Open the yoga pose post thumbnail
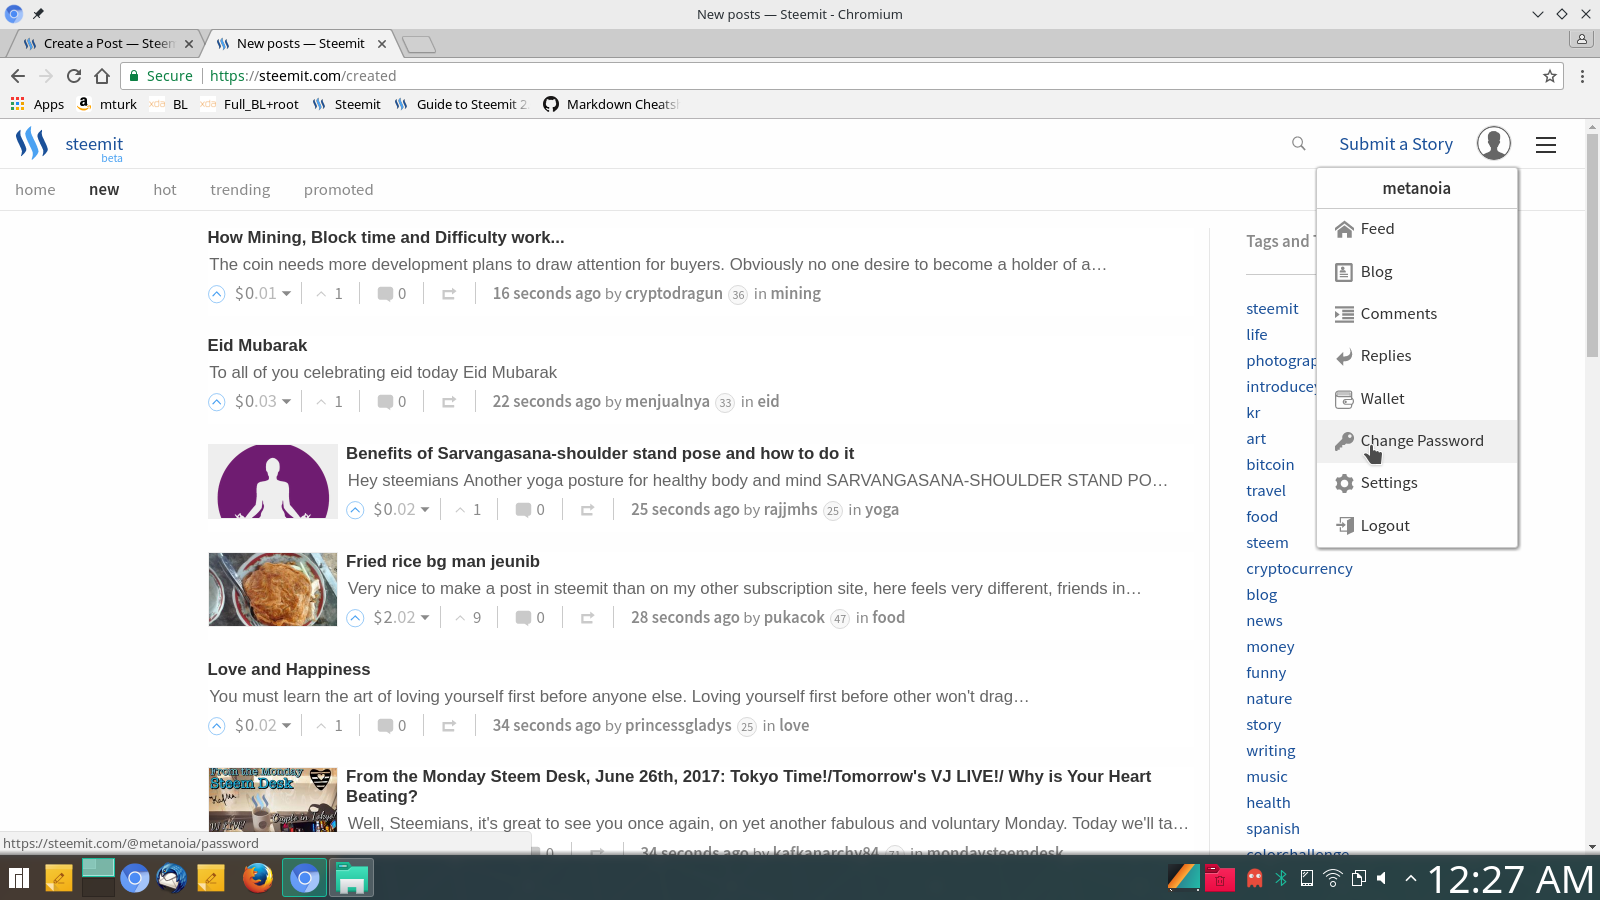This screenshot has height=900, width=1600. tap(273, 482)
